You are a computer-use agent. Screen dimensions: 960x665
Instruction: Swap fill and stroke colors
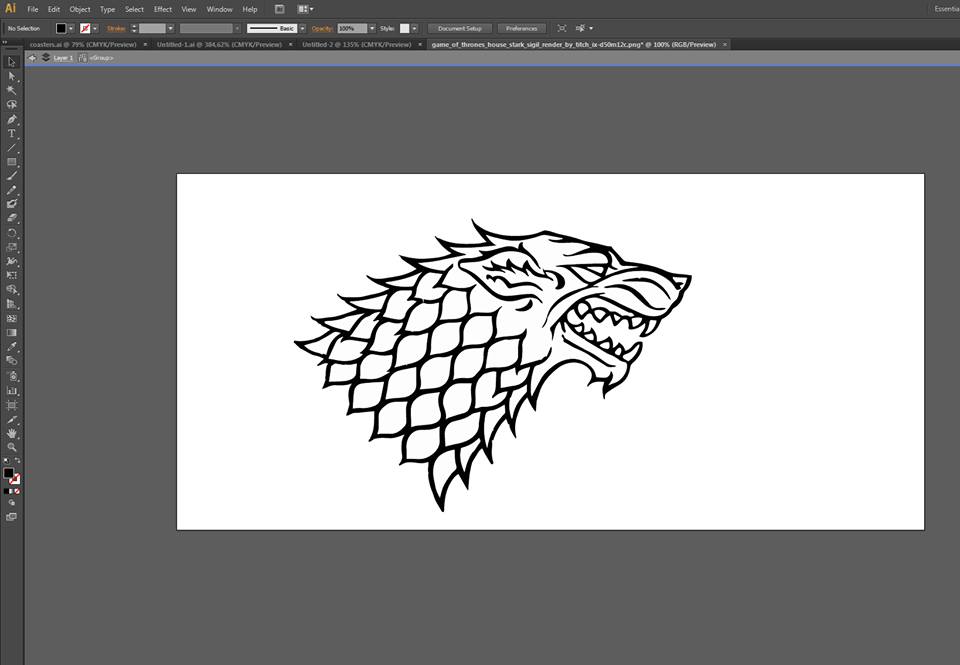coord(17,460)
